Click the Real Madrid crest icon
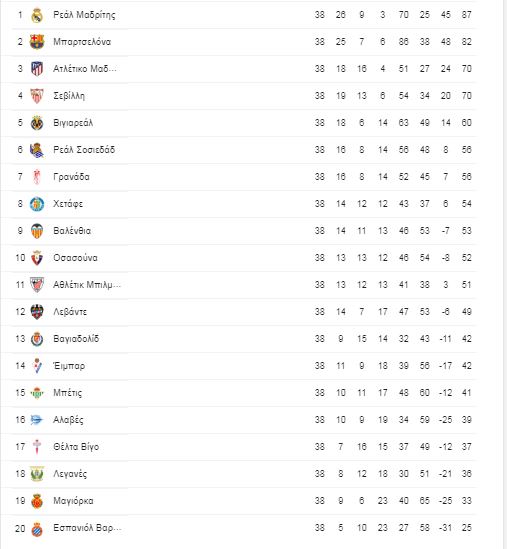Screen dimensions: 507x549 37,15
